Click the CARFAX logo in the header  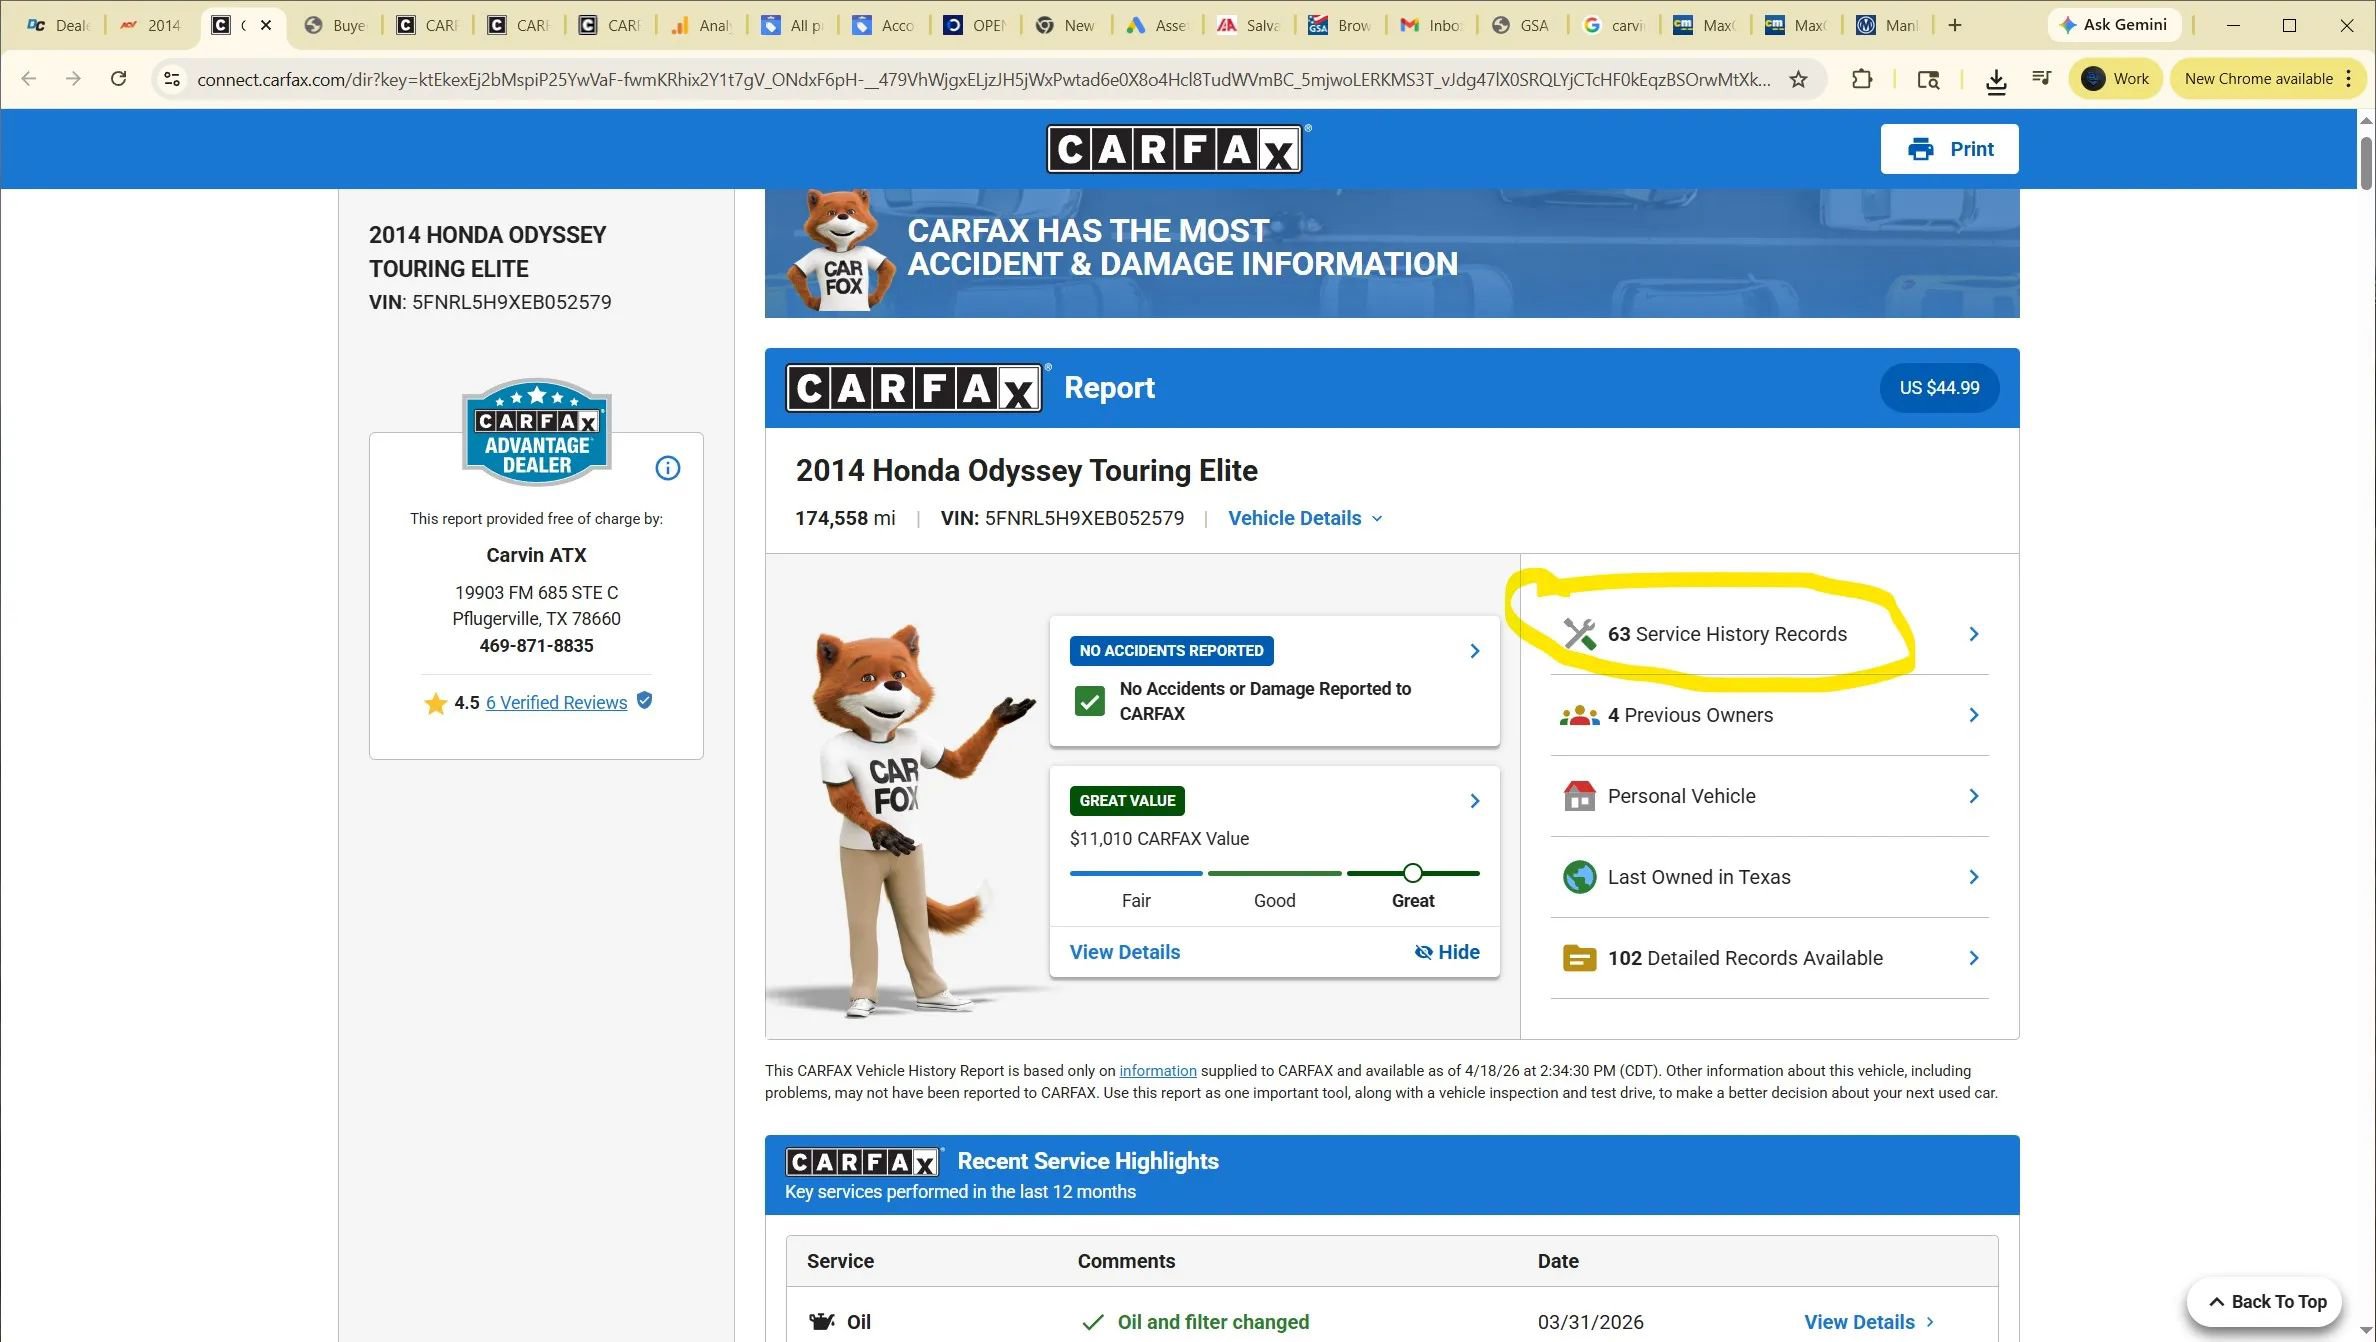click(1177, 149)
